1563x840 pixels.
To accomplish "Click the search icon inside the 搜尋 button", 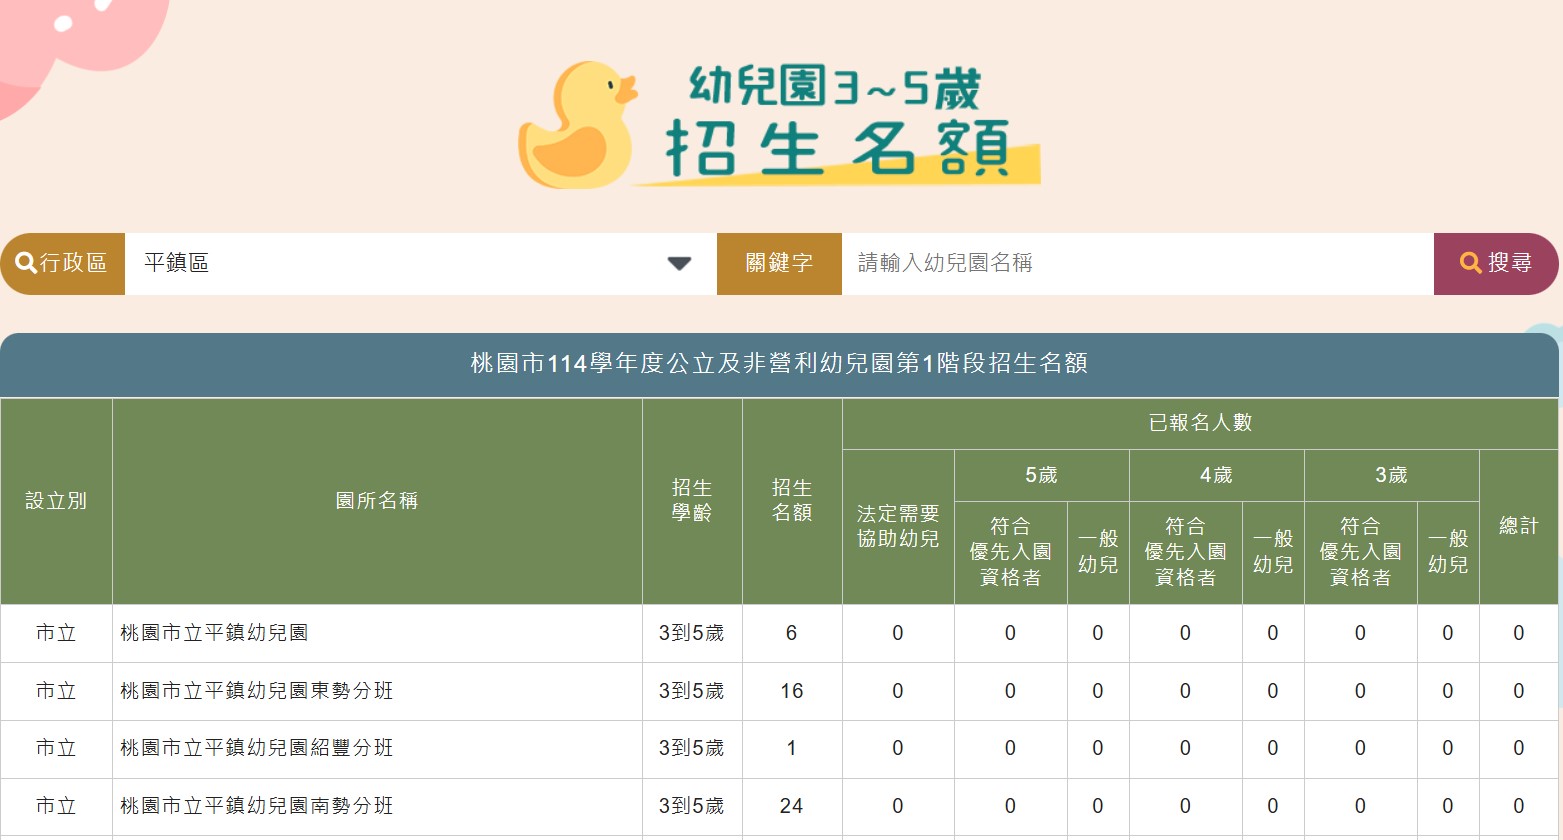I will [x=1470, y=263].
